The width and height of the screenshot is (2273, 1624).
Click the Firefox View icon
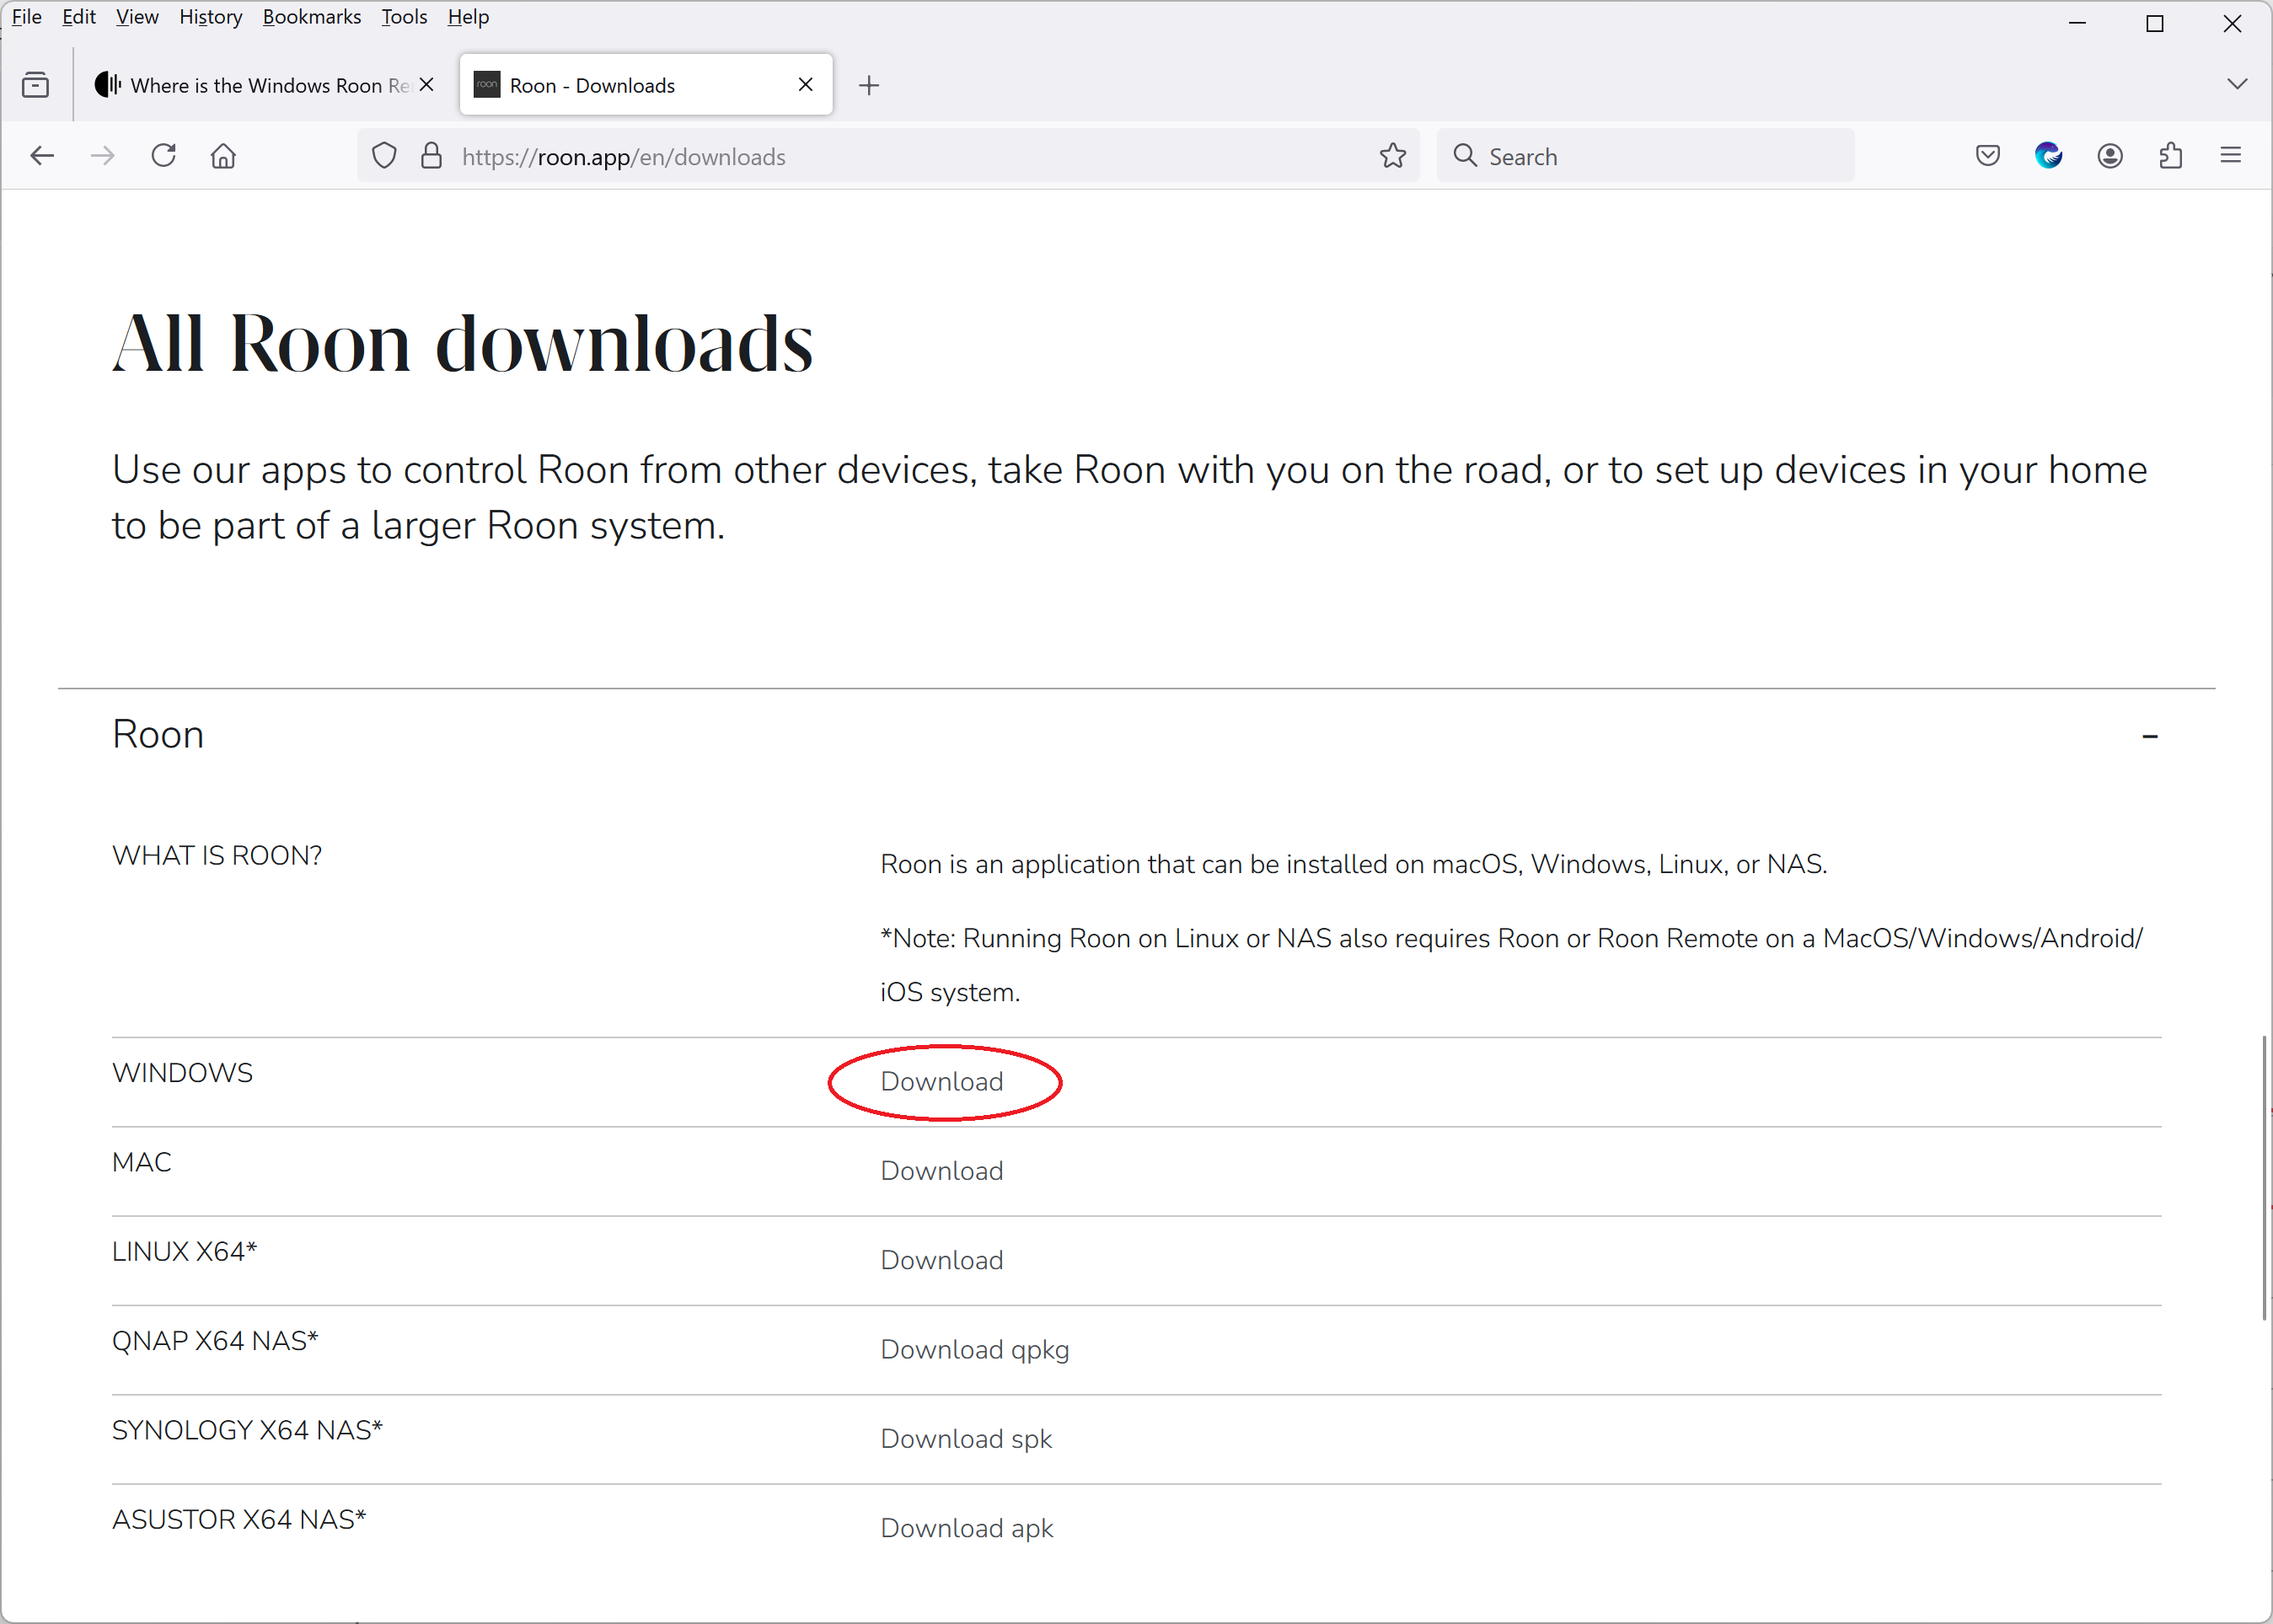[x=35, y=85]
